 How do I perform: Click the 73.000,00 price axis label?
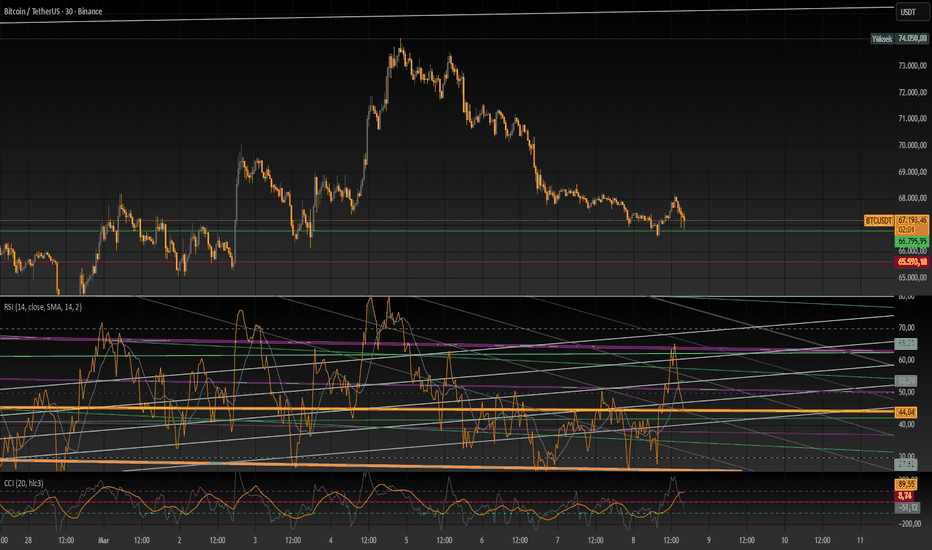[x=912, y=65]
